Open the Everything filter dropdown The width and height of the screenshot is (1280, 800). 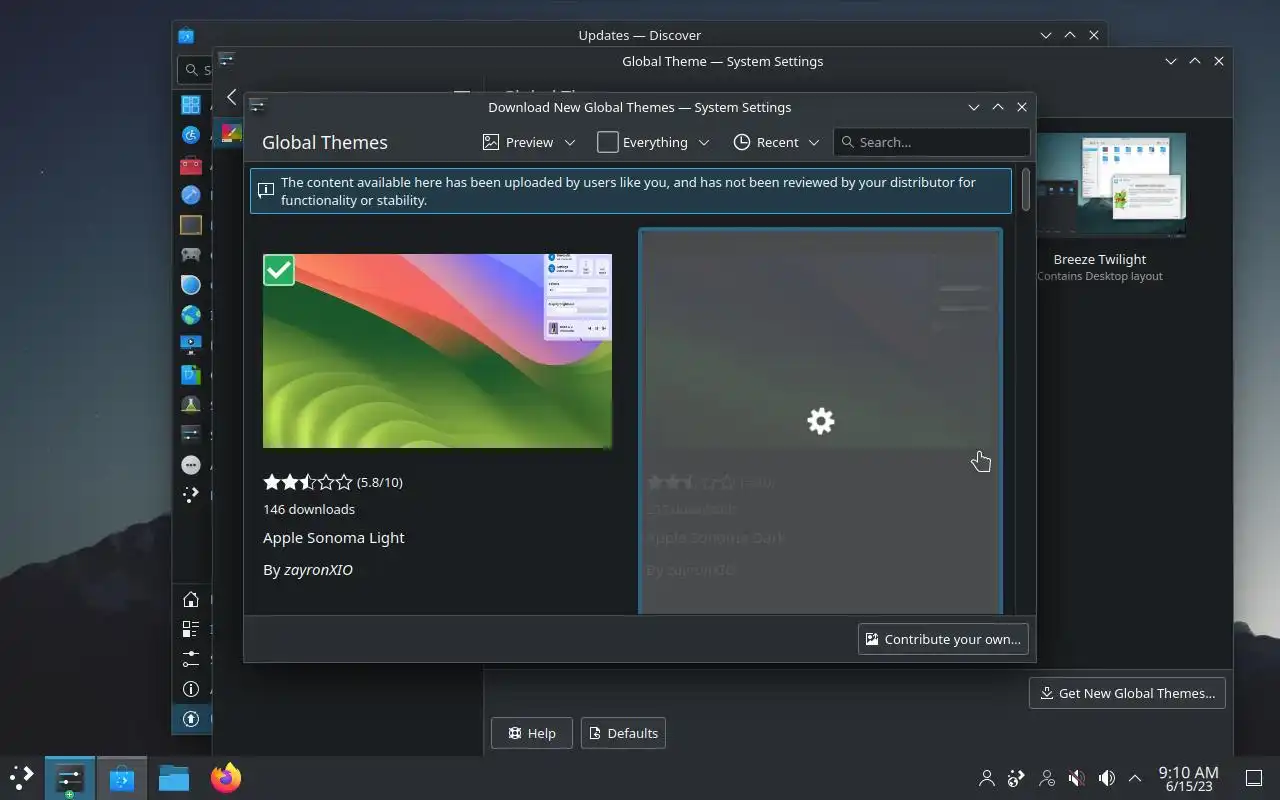[653, 142]
